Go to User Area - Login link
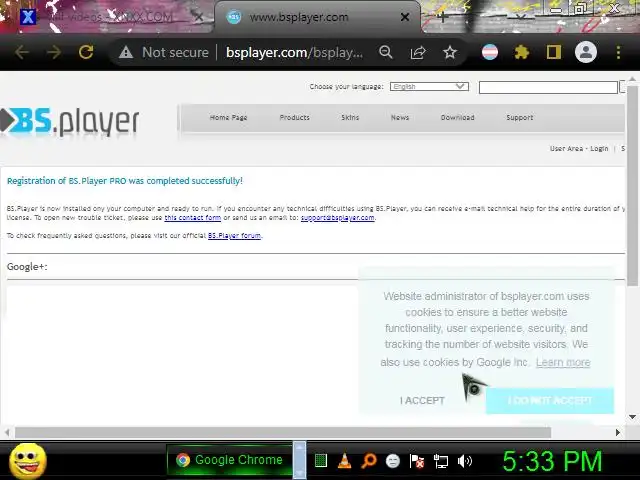 tap(579, 149)
